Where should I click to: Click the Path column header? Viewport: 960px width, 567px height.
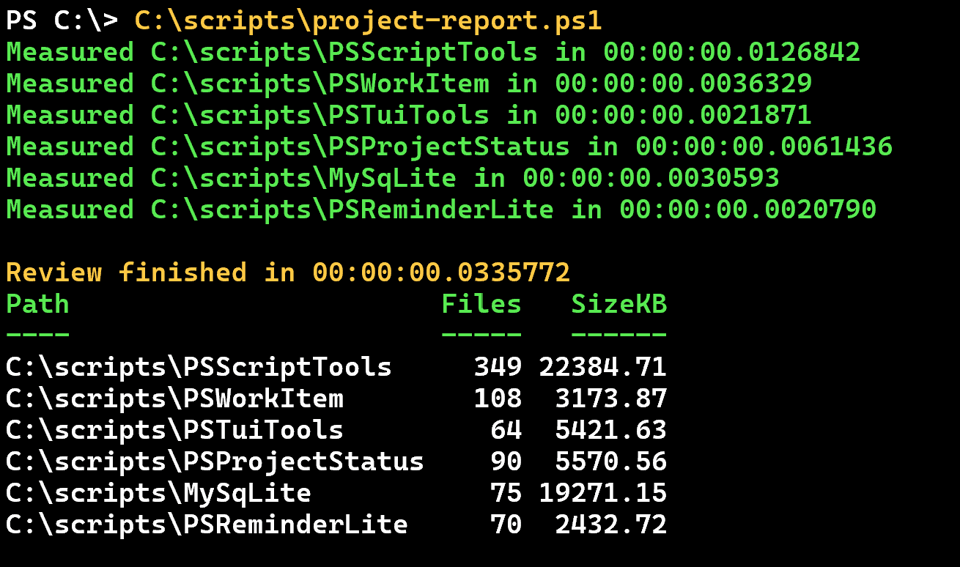[37, 304]
